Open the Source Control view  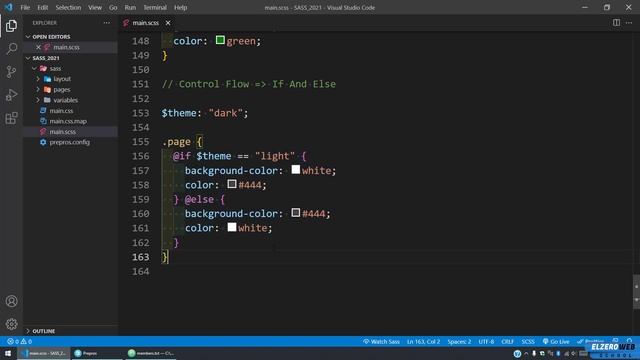[x=11, y=72]
